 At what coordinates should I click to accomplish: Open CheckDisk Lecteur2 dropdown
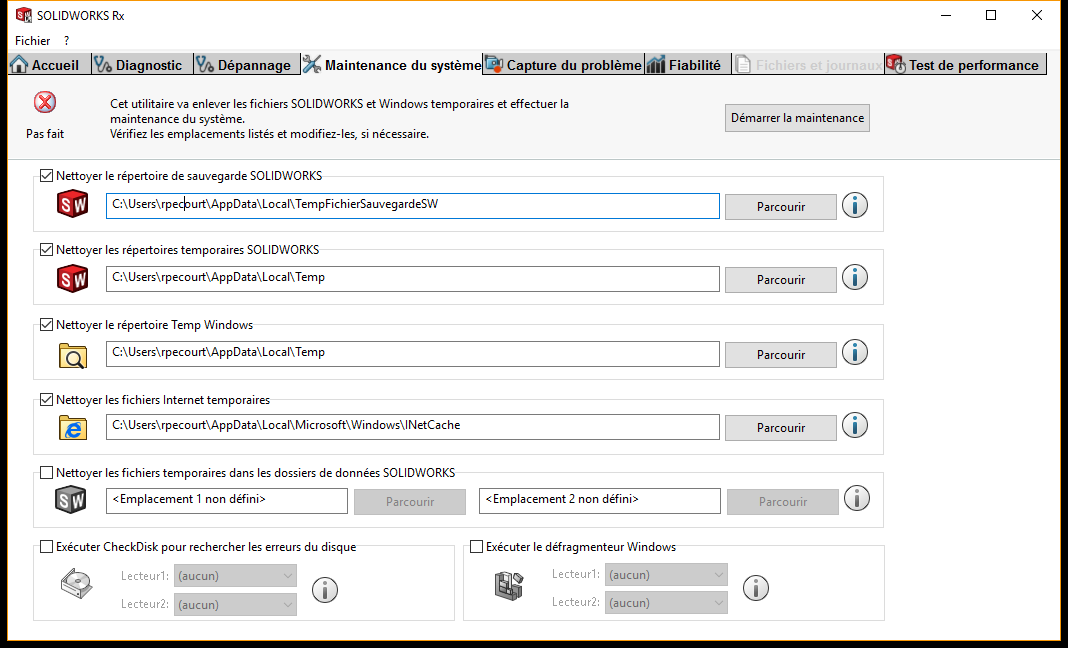(x=235, y=604)
